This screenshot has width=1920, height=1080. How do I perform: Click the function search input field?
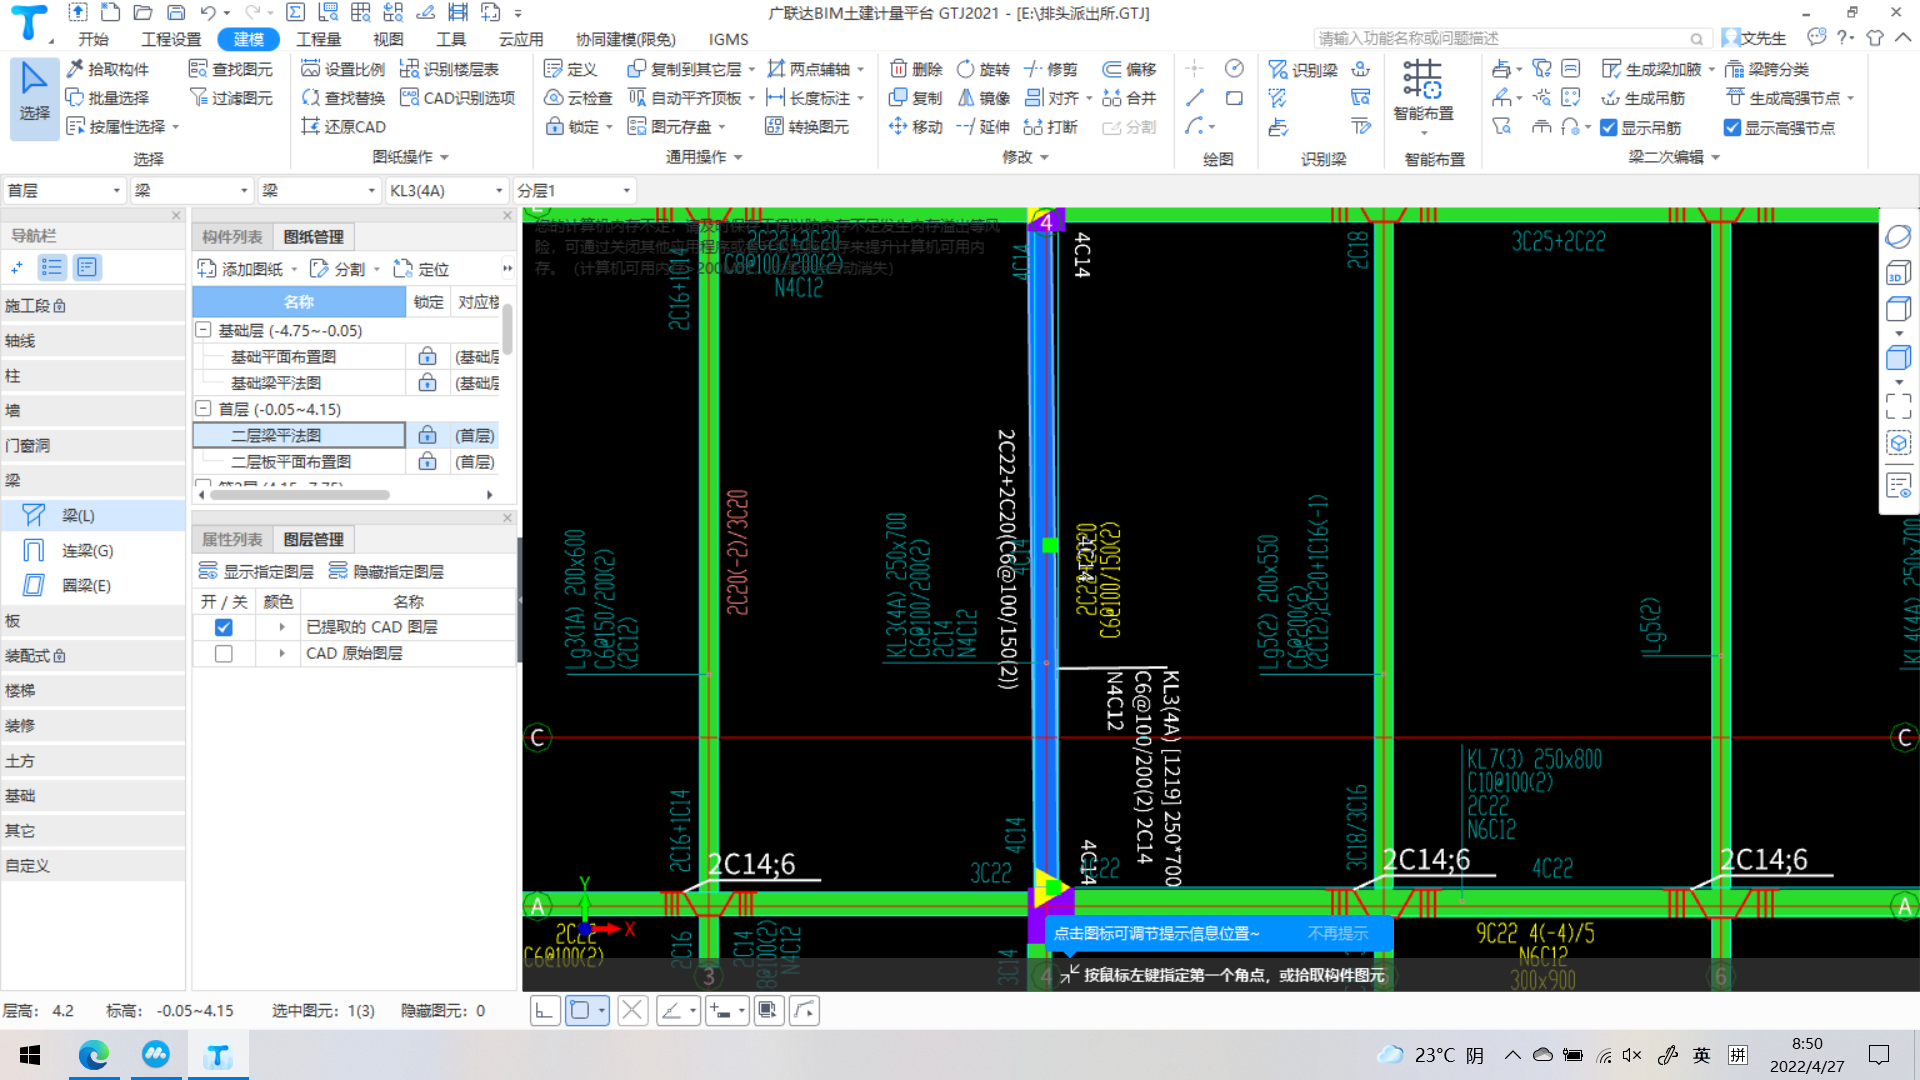pyautogui.click(x=1510, y=38)
